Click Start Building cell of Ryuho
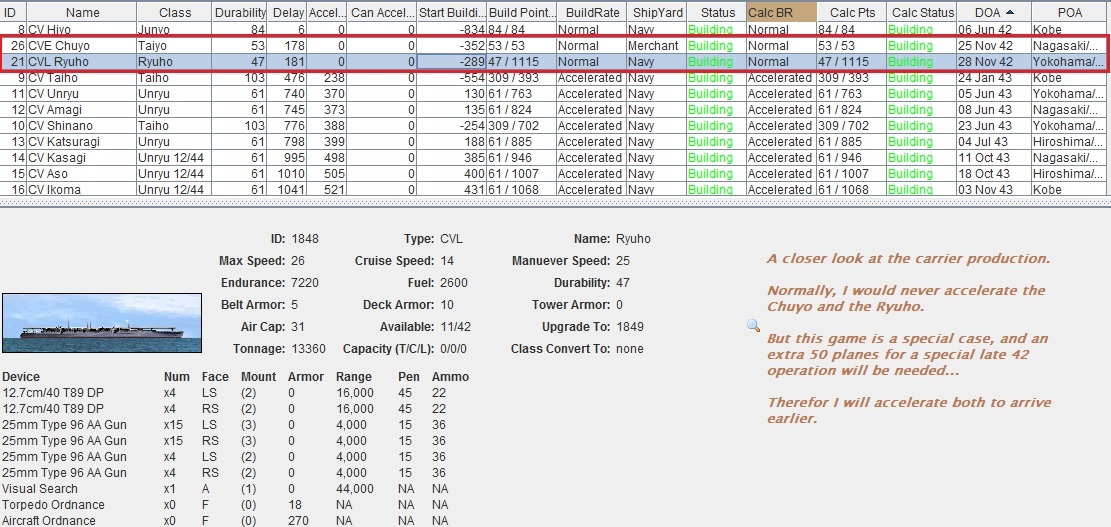 pyautogui.click(x=451, y=62)
